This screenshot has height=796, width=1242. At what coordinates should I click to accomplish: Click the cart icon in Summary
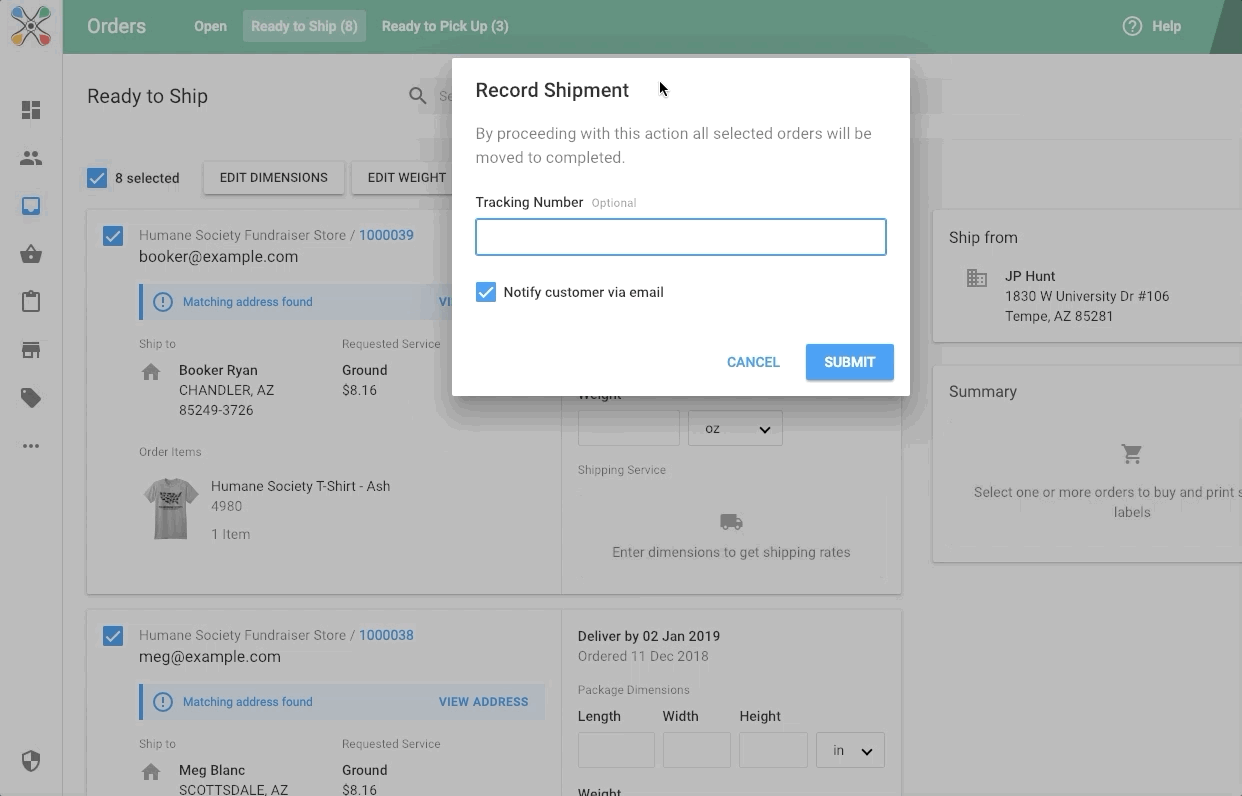(1132, 455)
